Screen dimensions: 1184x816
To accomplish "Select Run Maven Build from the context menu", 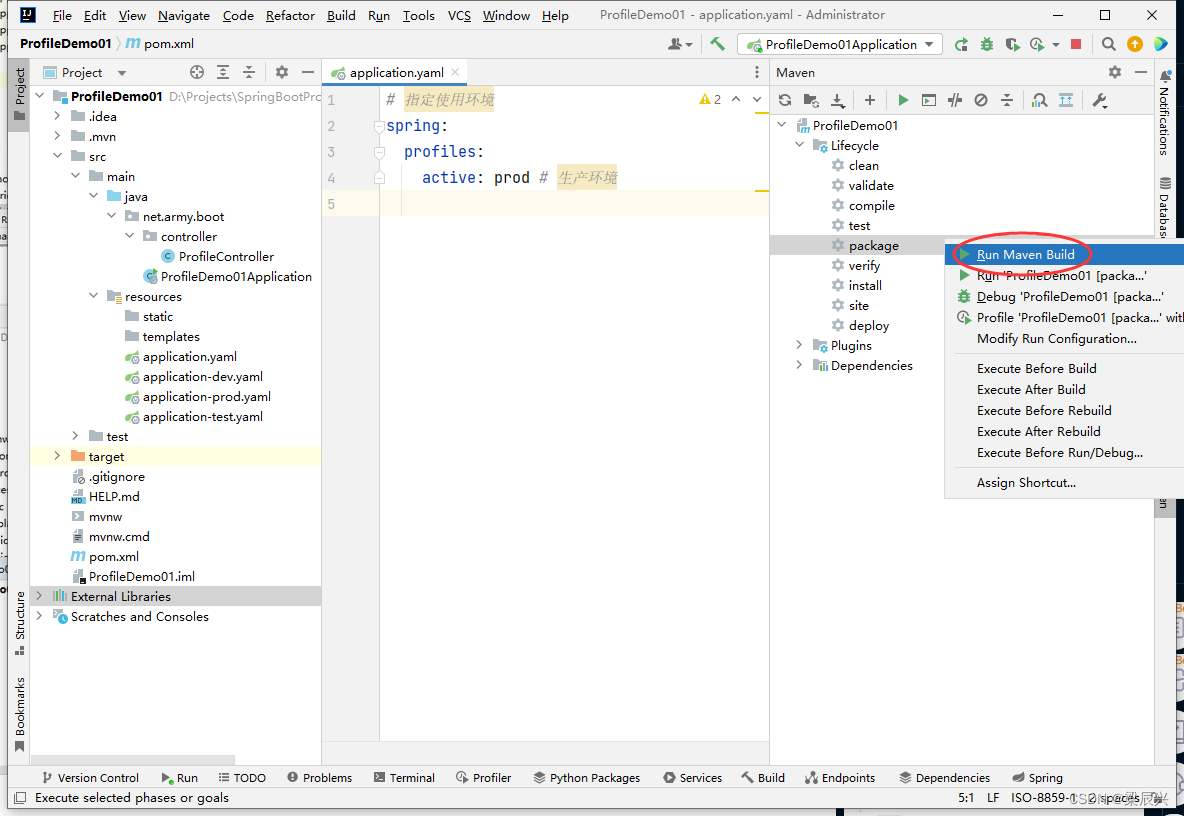I will 1065,254.
